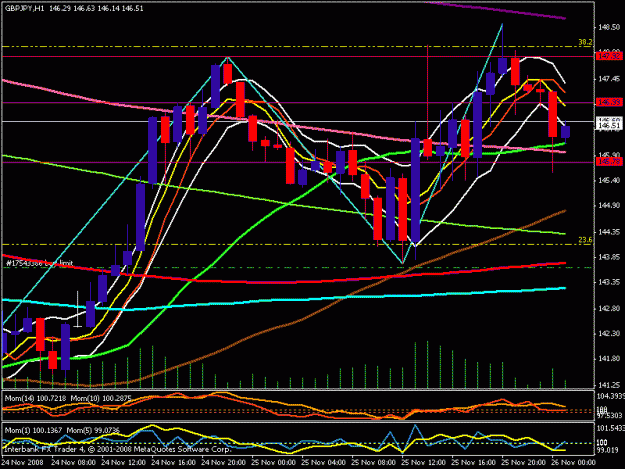Click the 26 Nov 00:00 time label
Image resolution: width=625 pixels, height=469 pixels.
click(x=573, y=463)
